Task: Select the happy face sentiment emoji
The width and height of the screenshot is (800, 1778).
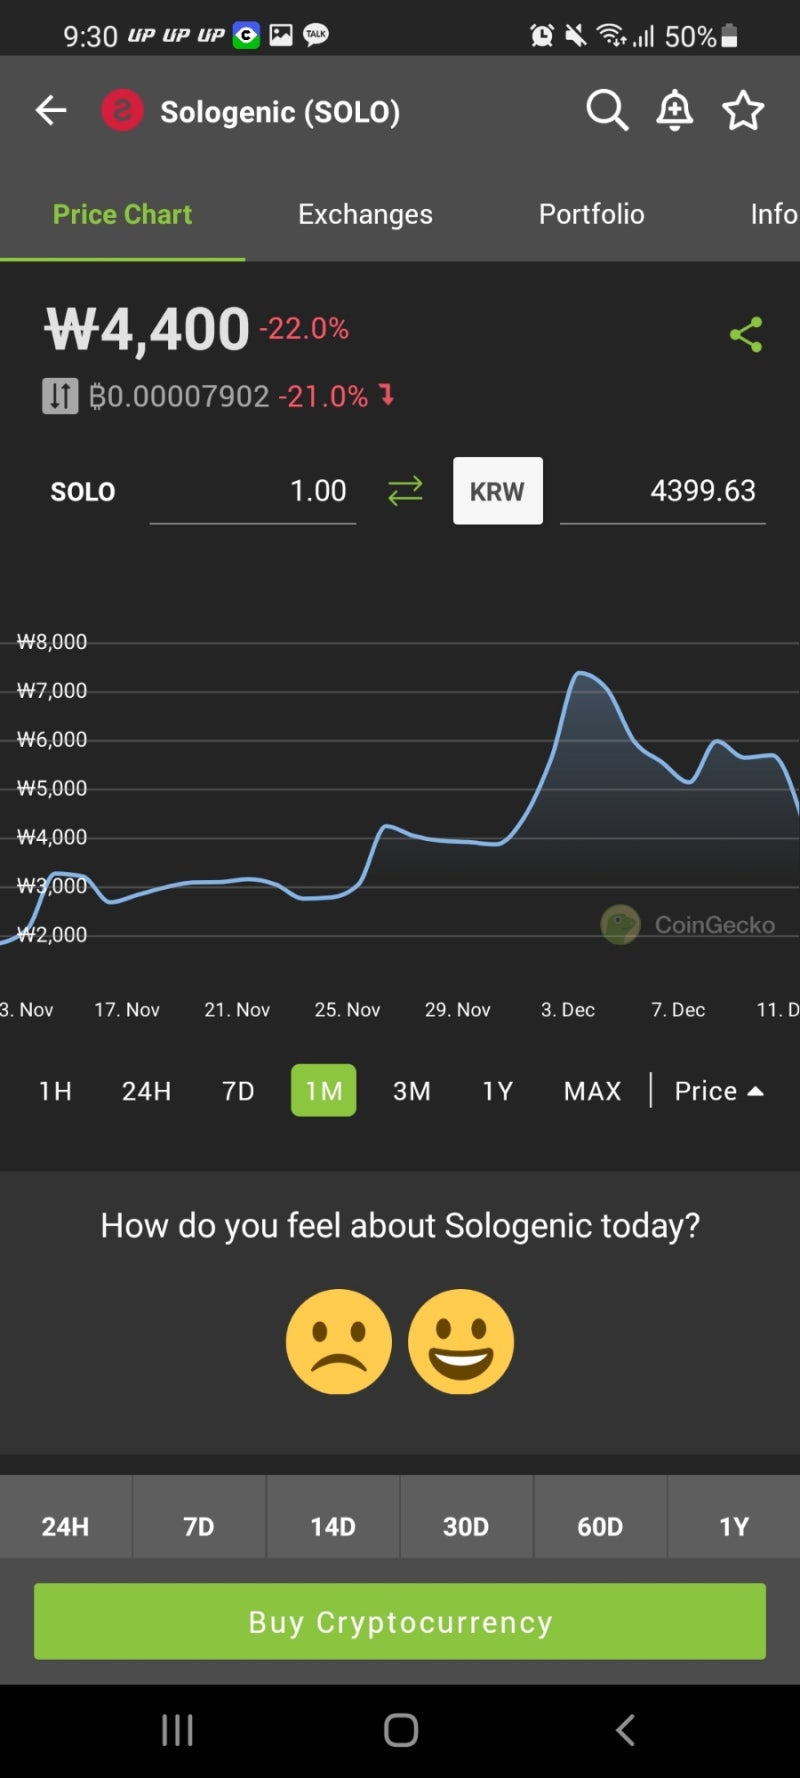Action: pyautogui.click(x=461, y=1341)
